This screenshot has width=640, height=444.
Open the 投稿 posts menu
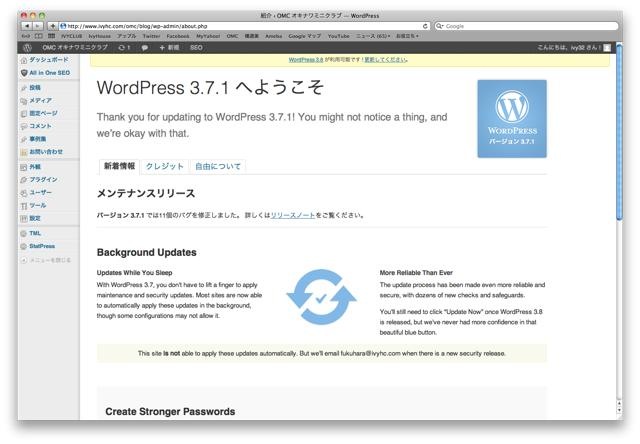tap(35, 88)
